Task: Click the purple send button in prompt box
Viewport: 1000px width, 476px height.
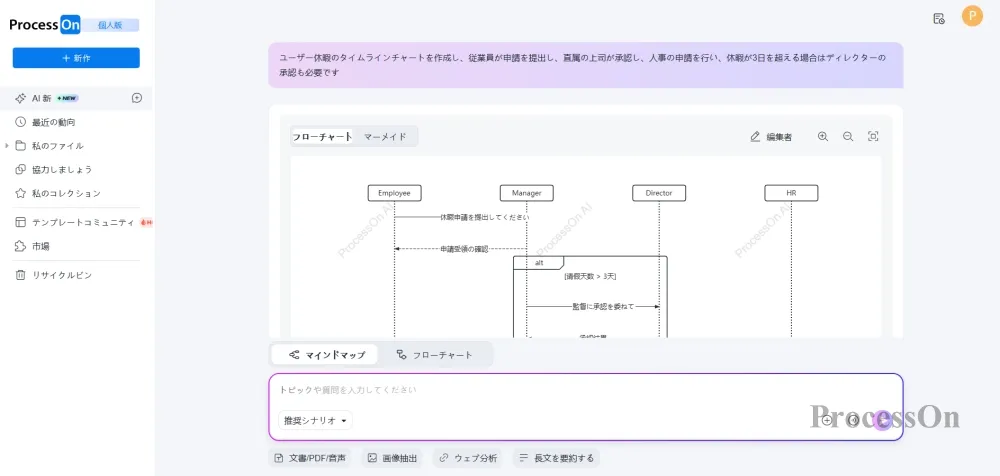Action: click(x=881, y=419)
